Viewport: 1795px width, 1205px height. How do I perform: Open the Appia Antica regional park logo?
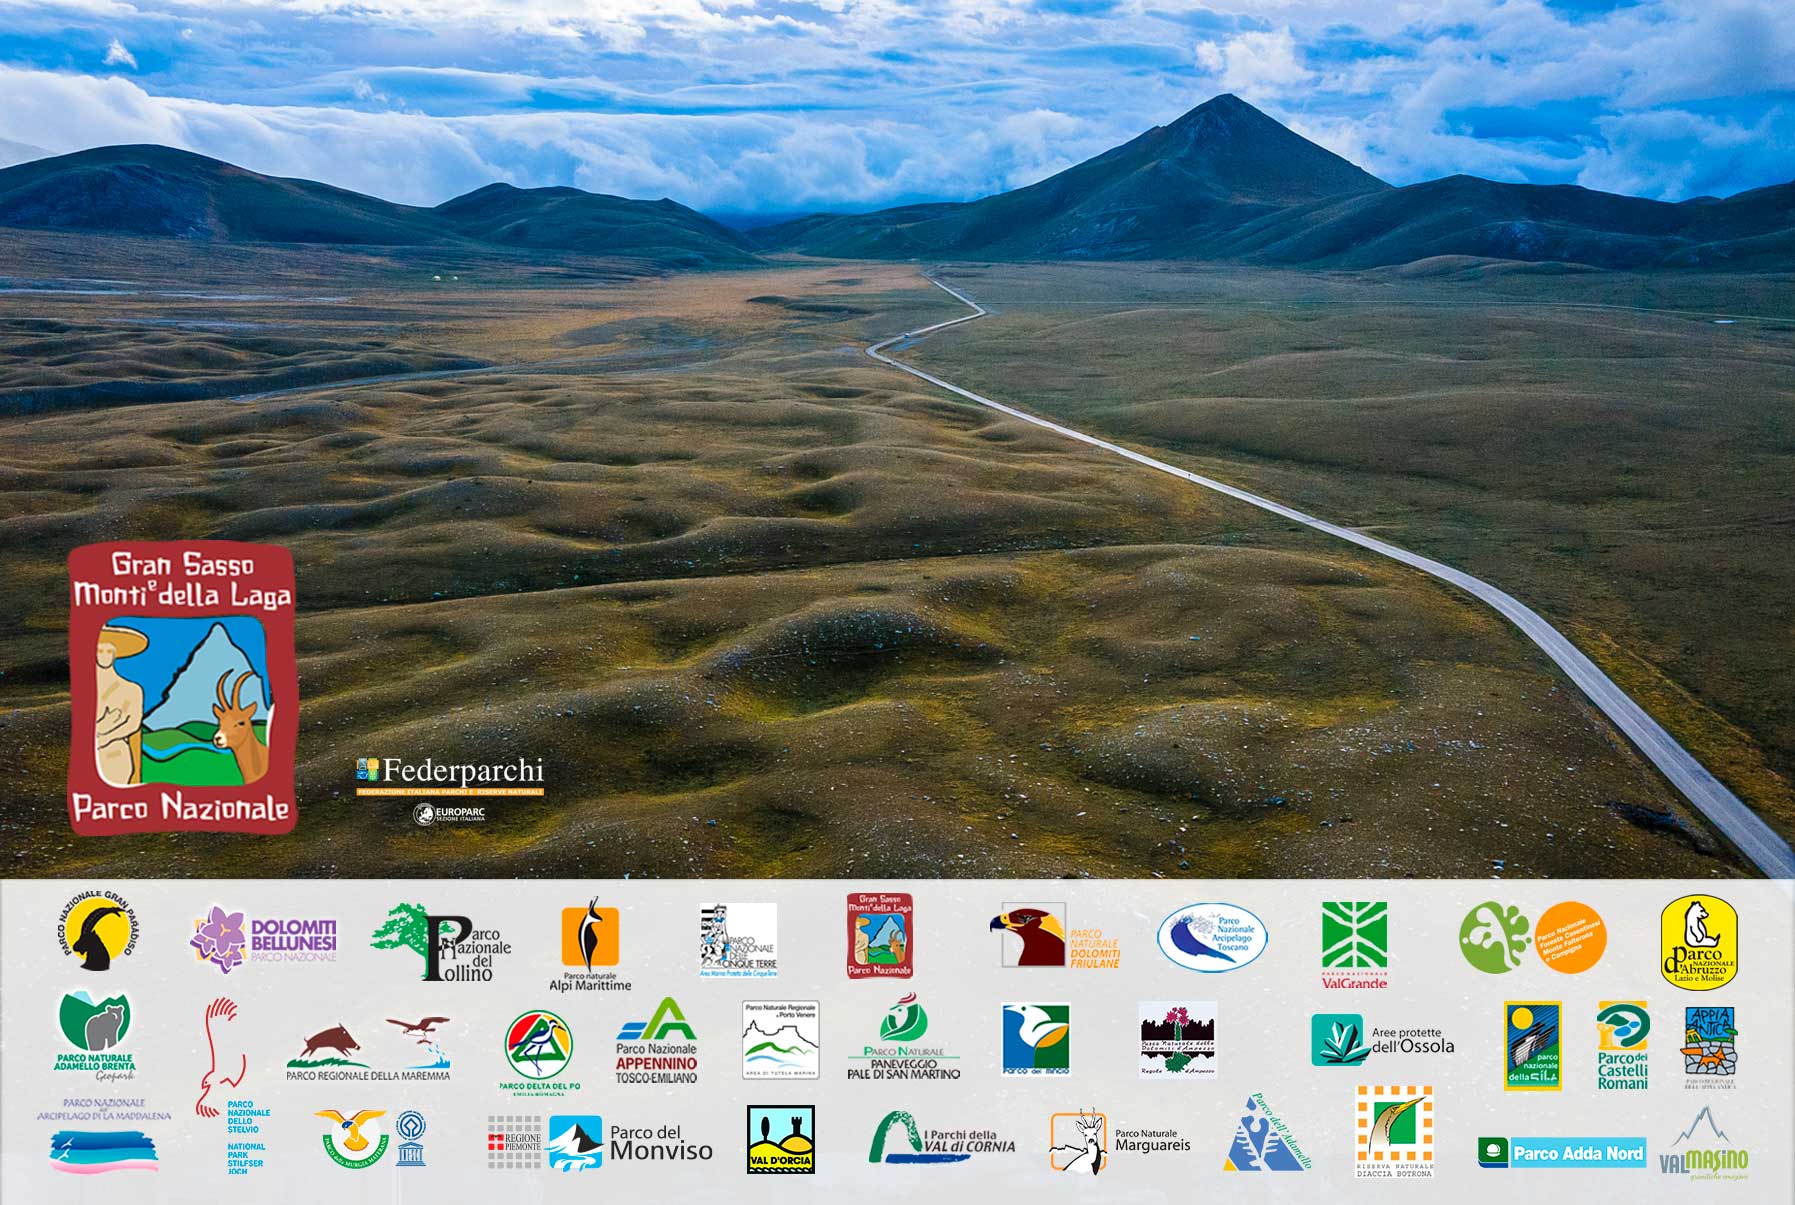1710,1047
